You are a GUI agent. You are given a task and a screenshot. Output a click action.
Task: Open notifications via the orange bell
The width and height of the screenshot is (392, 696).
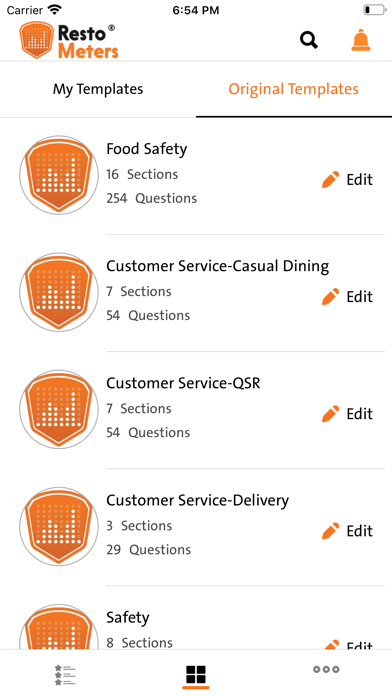360,40
